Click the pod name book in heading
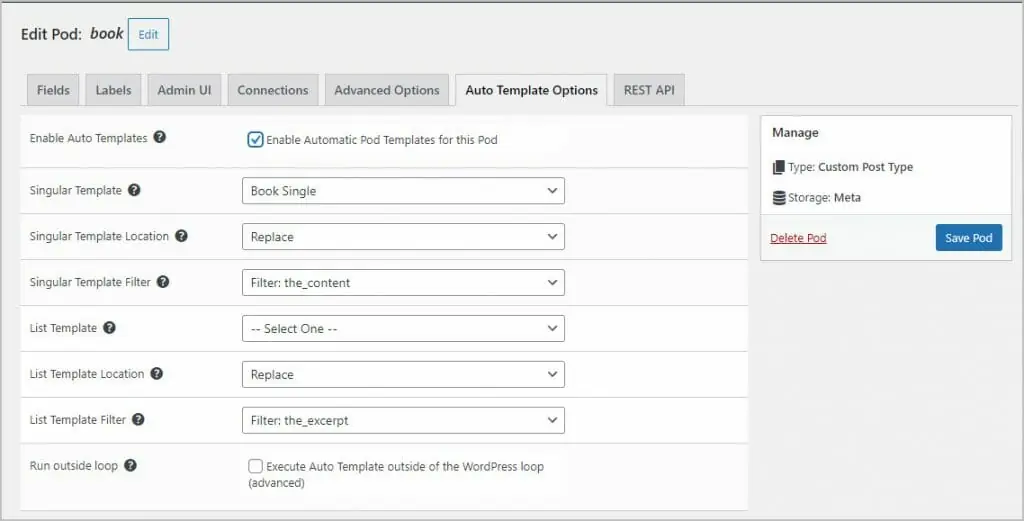 (106, 33)
